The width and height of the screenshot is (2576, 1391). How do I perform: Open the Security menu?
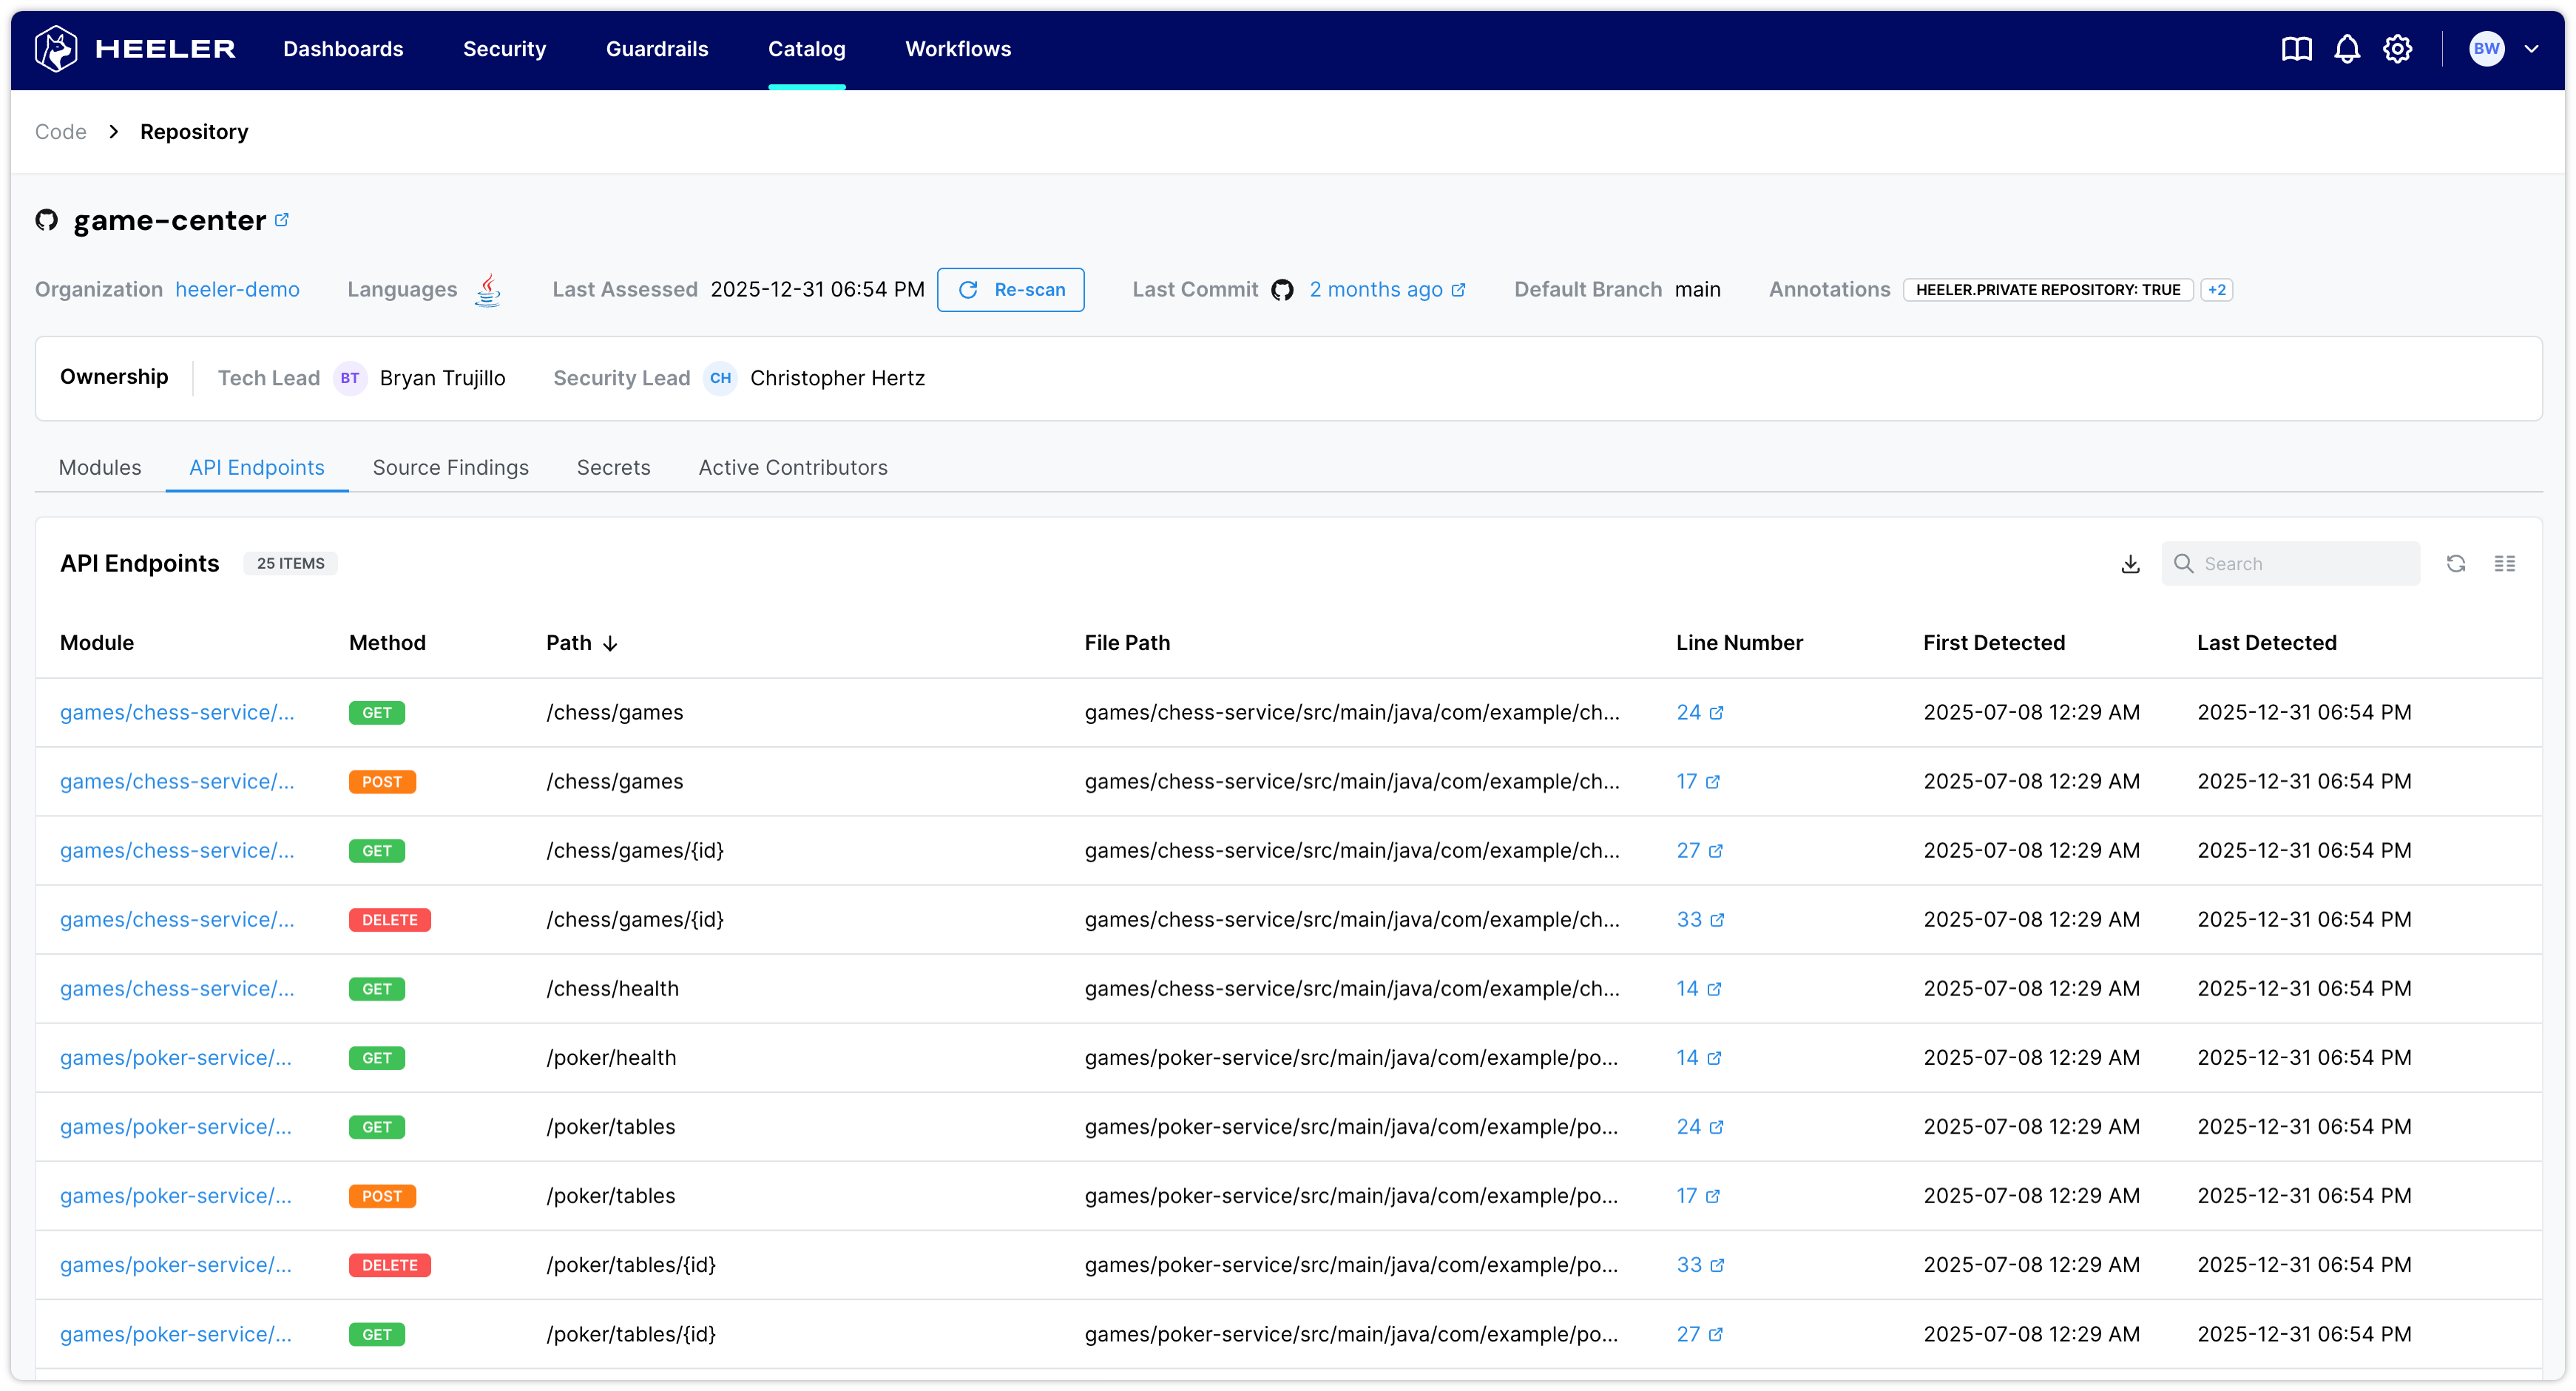pos(504,49)
